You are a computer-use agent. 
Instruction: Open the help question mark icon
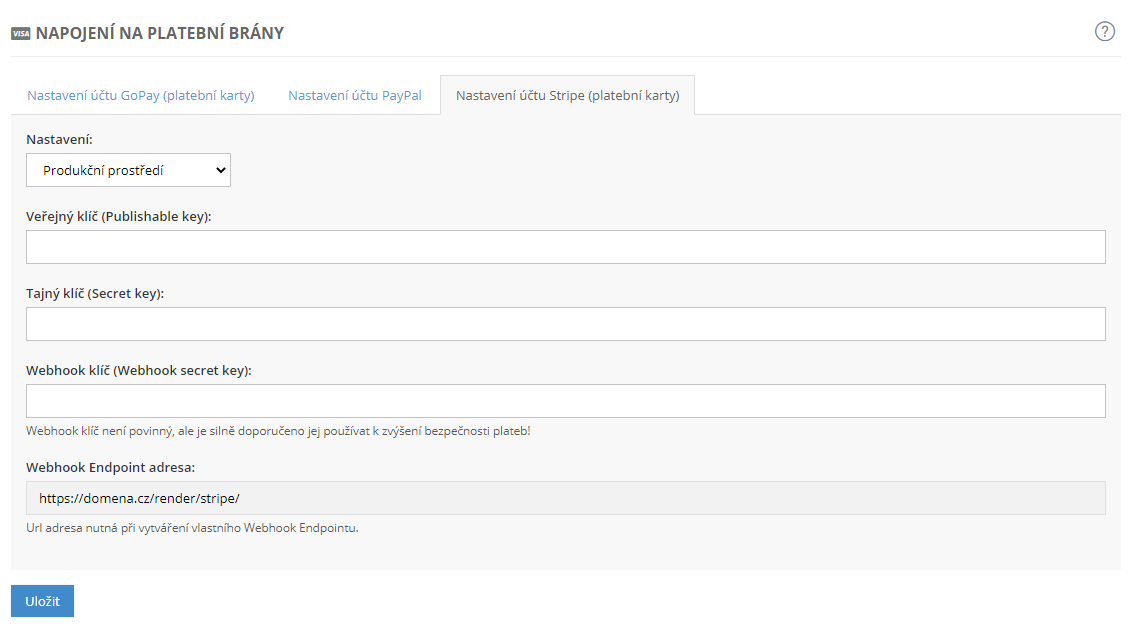(1105, 31)
